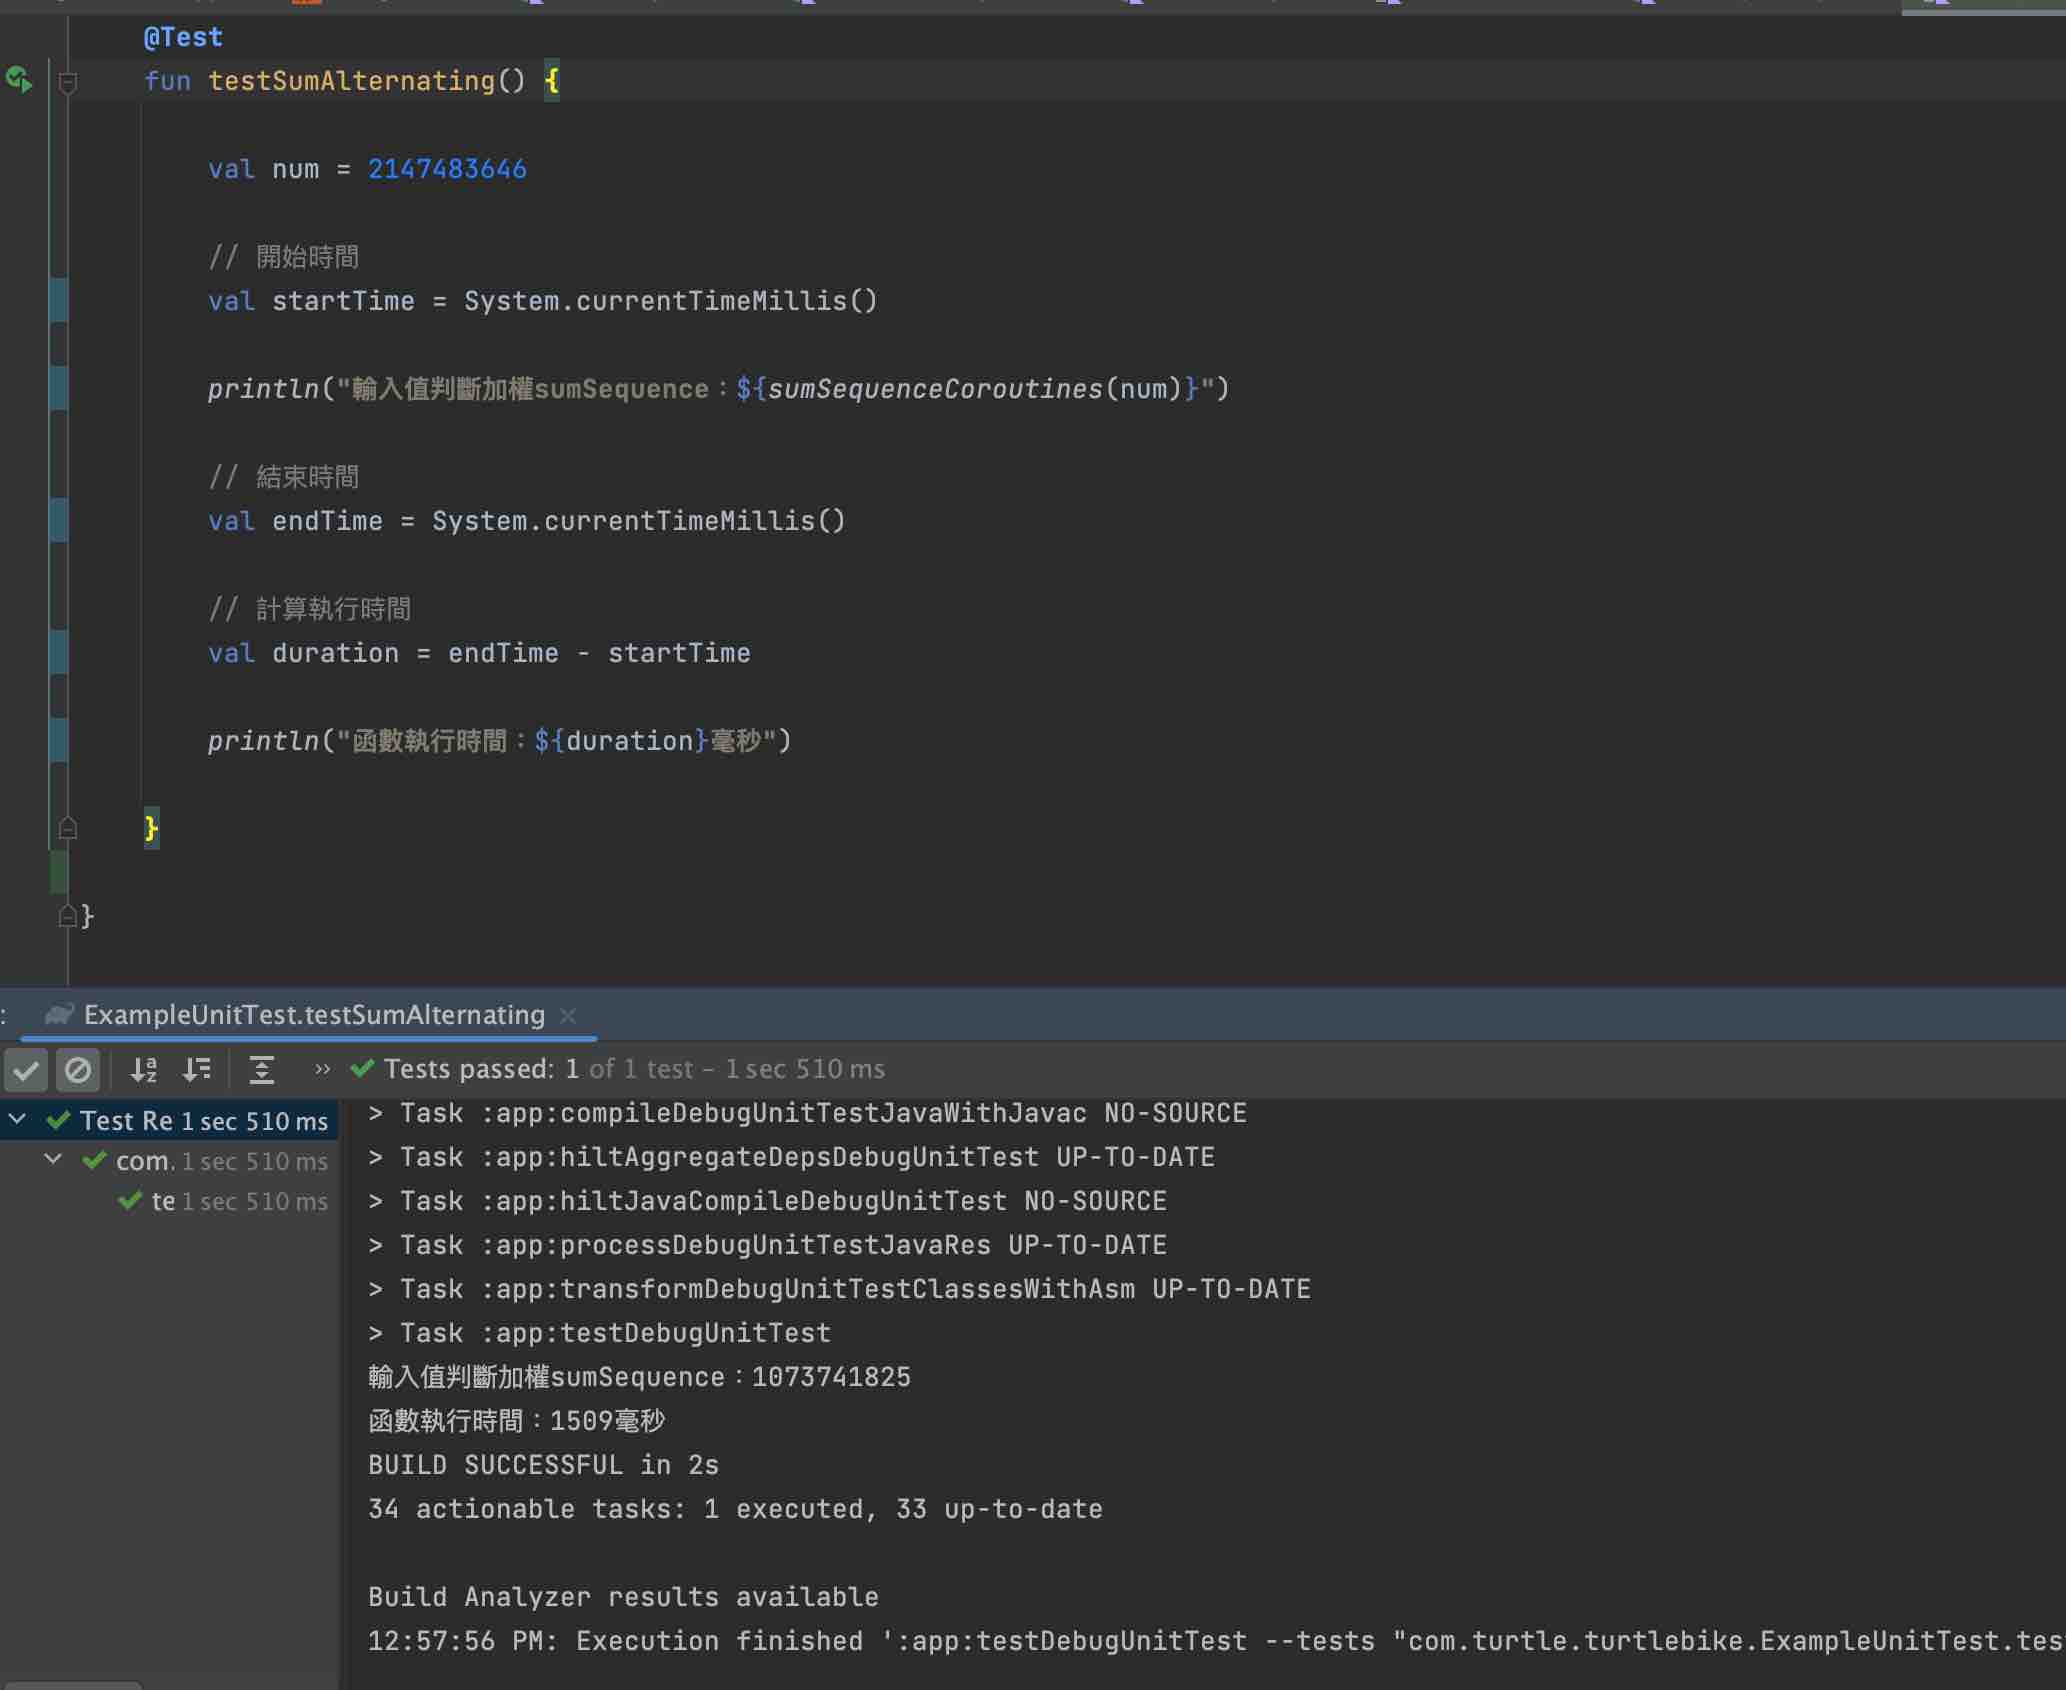
Task: Click the 開始時間 comment line
Action: (x=283, y=257)
